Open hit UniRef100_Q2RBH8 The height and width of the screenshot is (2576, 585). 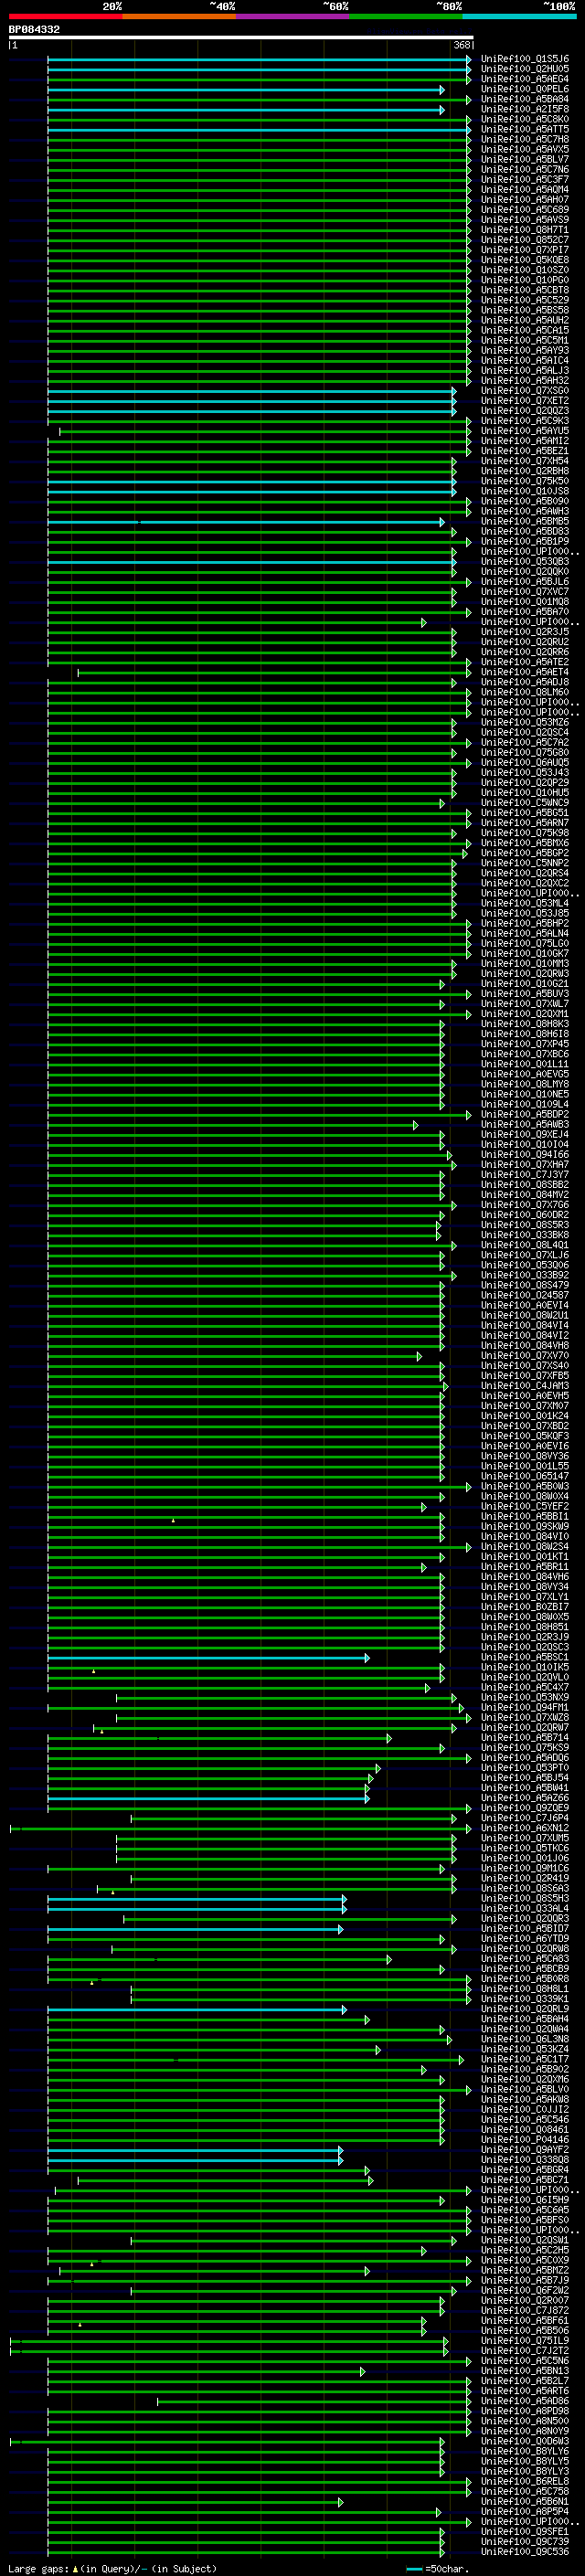click(525, 471)
